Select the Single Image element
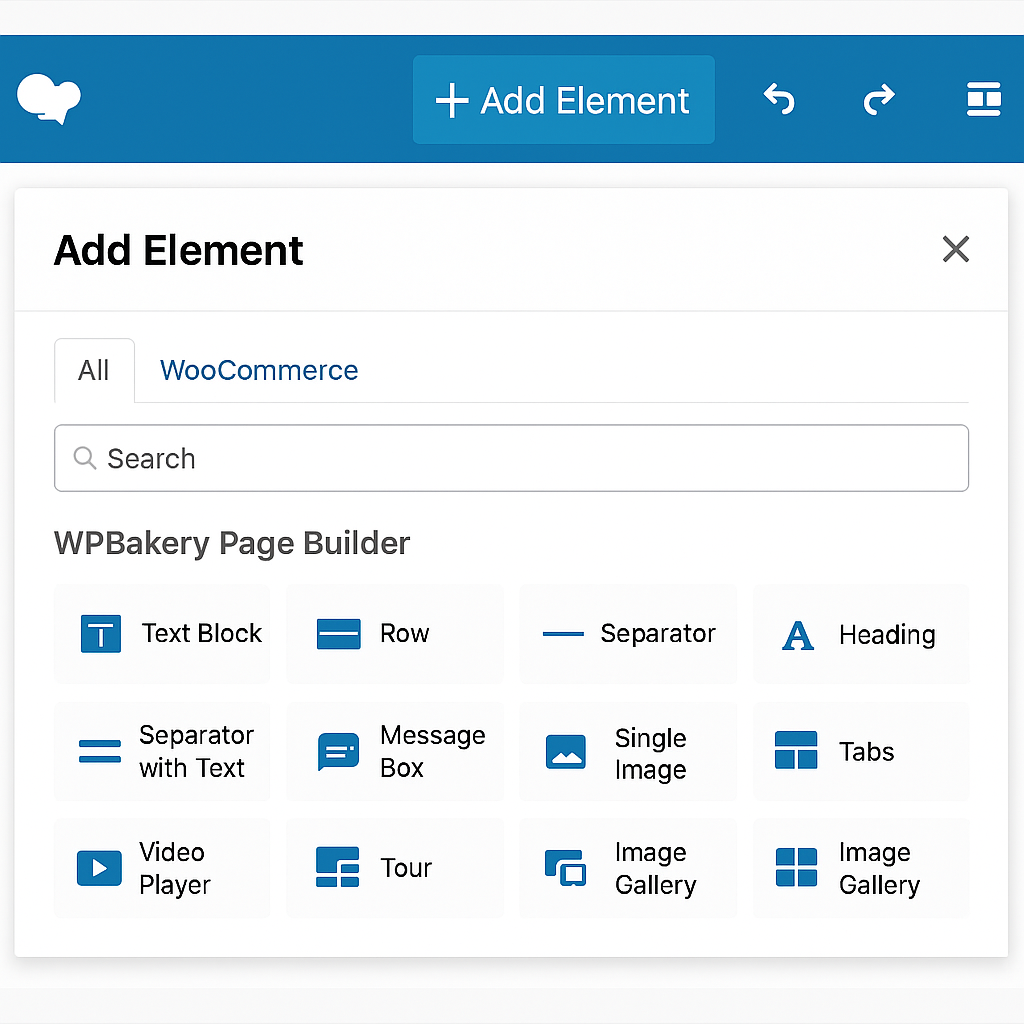The image size is (1024, 1024). (628, 751)
